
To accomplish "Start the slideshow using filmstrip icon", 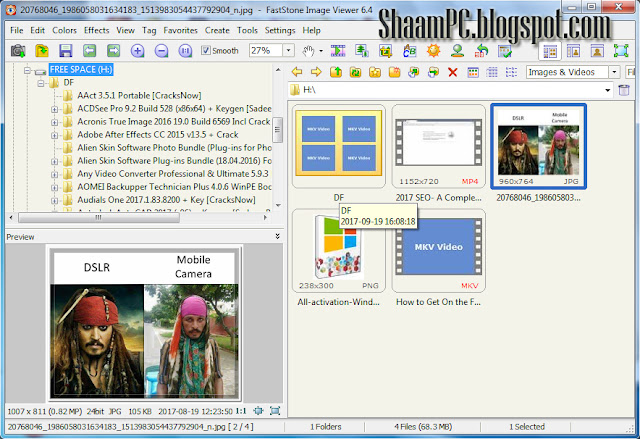I will pyautogui.click(x=338, y=51).
